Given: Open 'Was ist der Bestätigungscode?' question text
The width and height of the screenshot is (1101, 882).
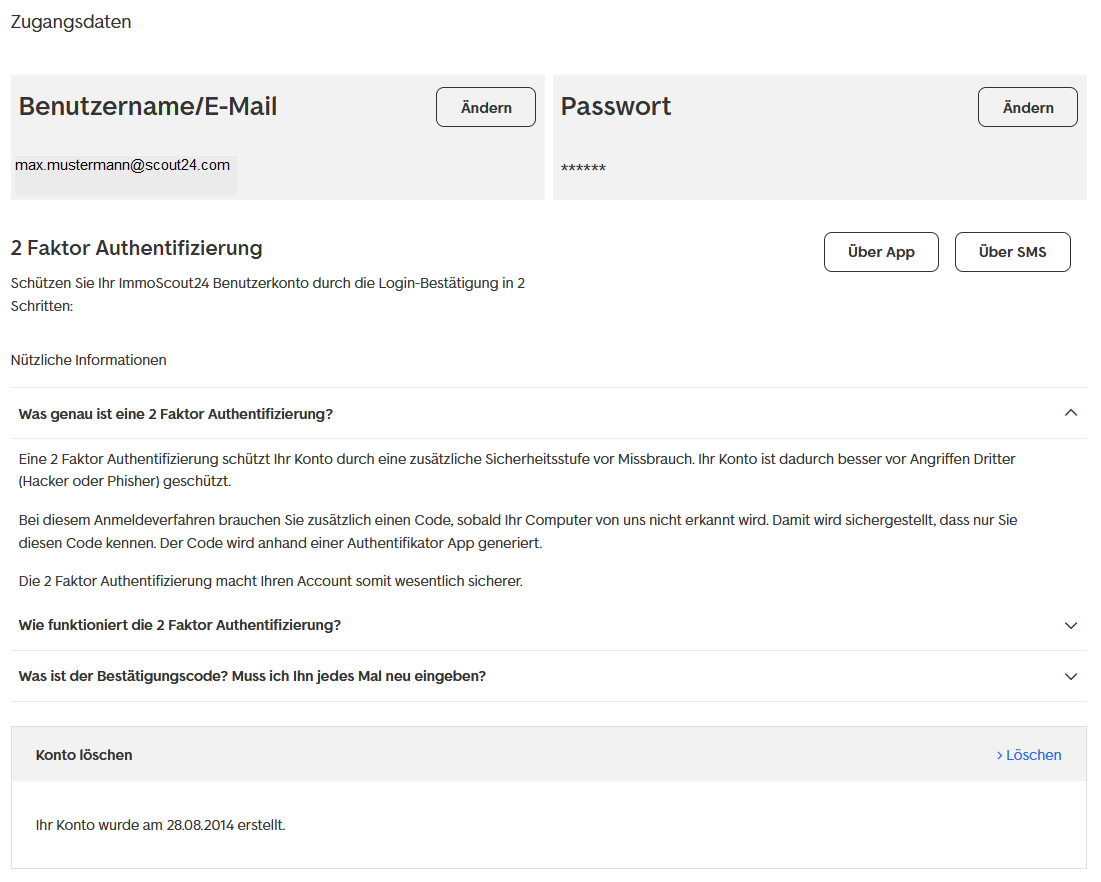Looking at the screenshot, I should click(252, 676).
